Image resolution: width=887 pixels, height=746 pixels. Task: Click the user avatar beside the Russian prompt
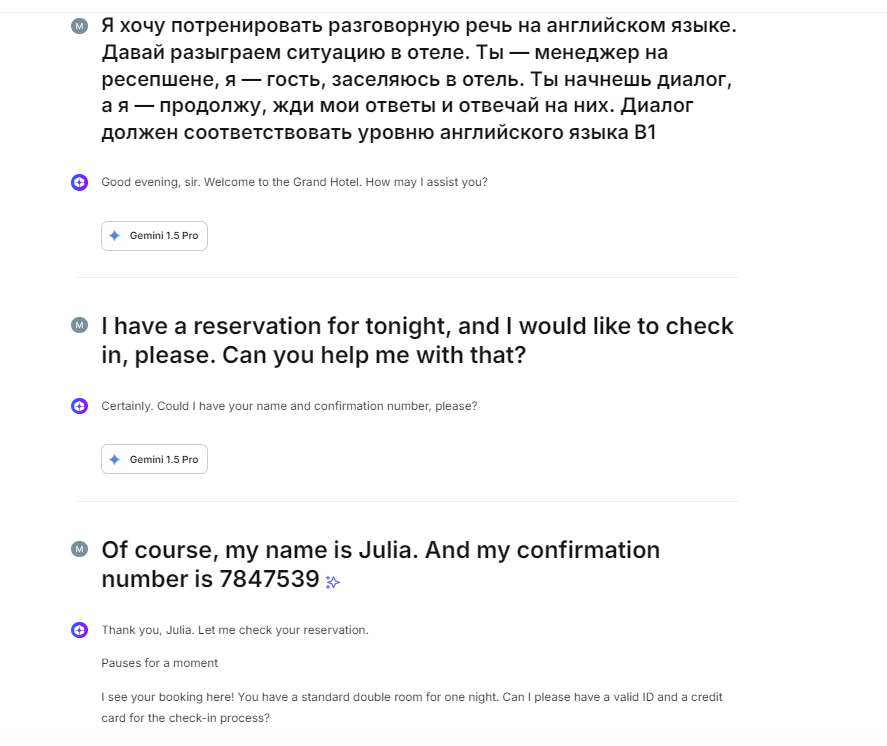click(80, 26)
